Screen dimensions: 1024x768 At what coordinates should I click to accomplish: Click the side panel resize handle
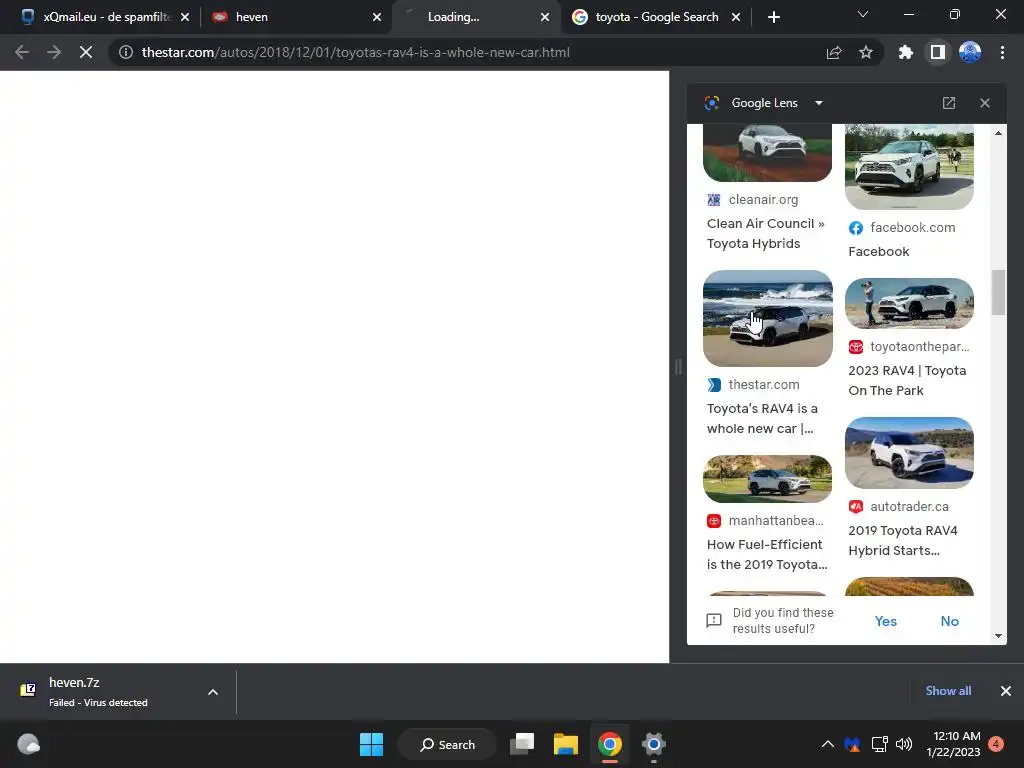(x=678, y=366)
